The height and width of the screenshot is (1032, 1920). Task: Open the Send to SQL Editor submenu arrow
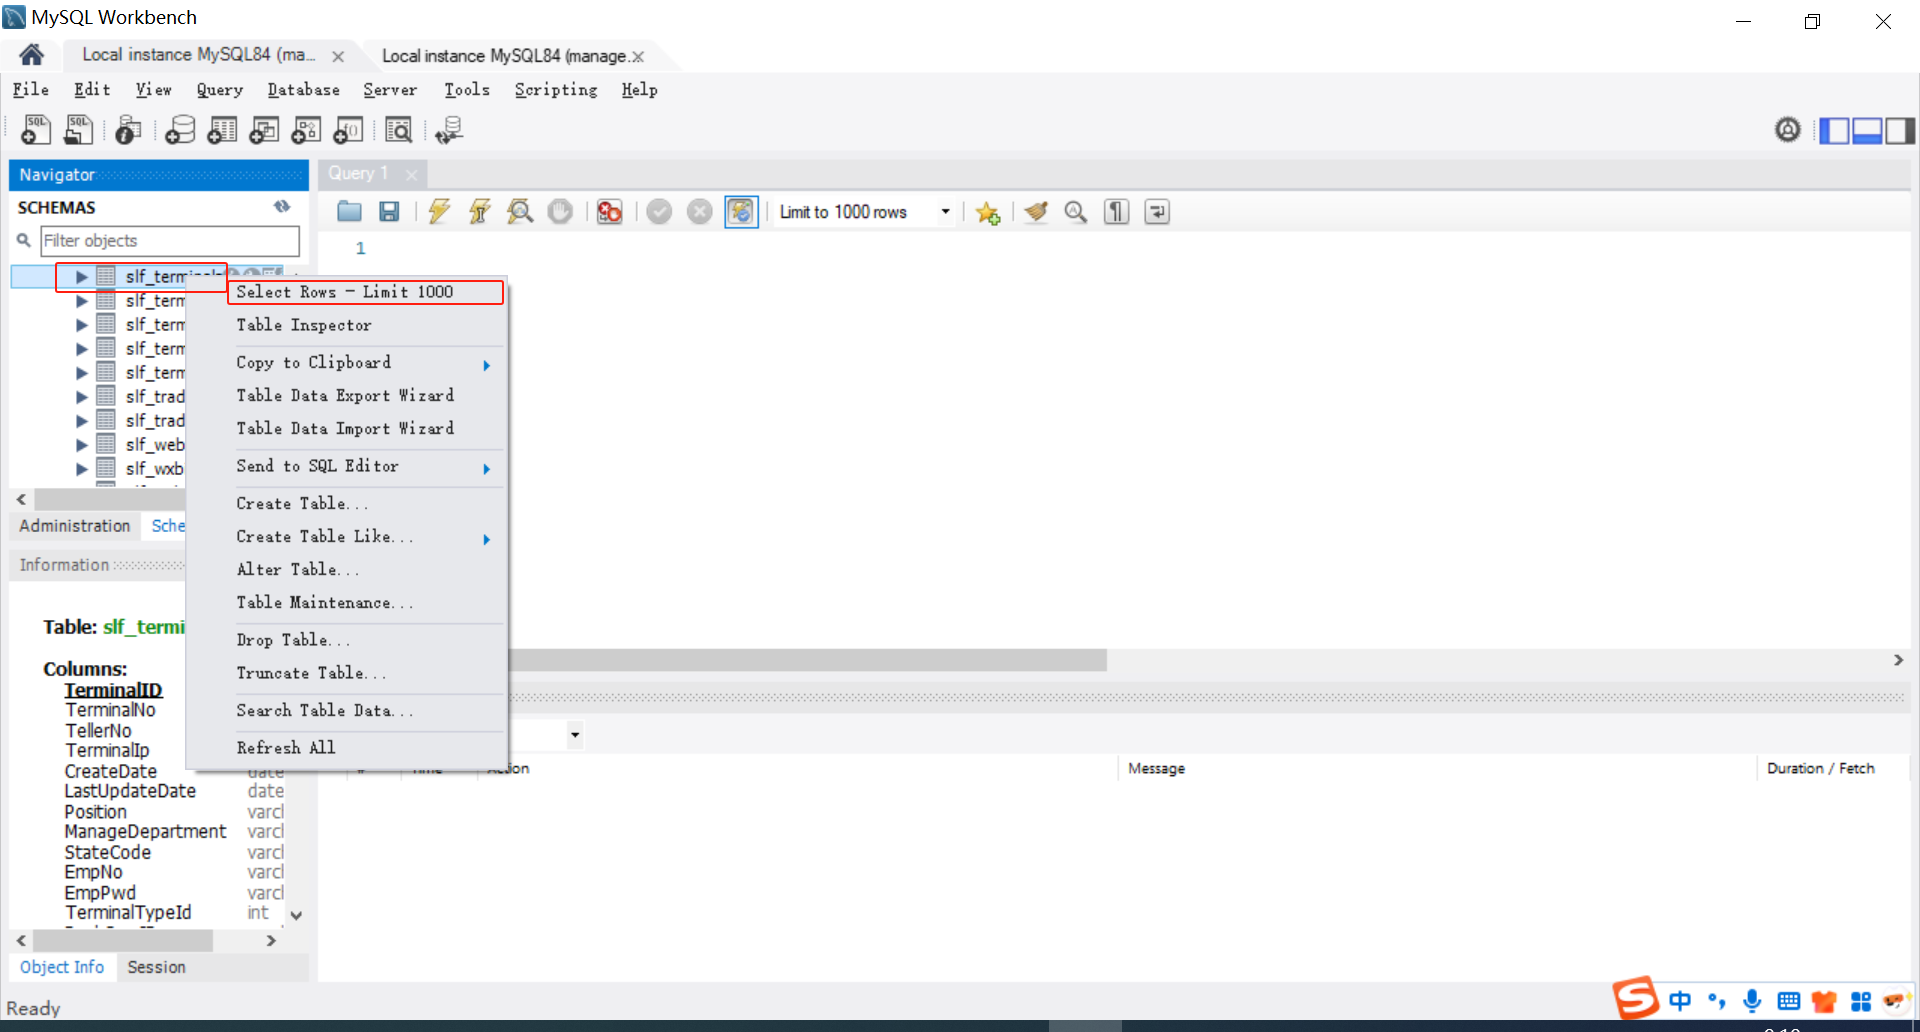(487, 469)
